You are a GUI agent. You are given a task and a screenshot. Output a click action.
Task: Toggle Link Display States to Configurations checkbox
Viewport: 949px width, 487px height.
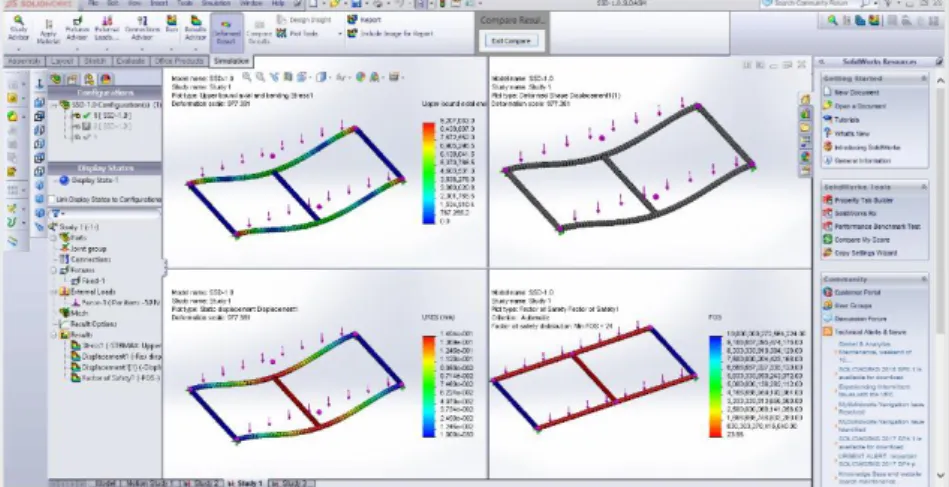pyautogui.click(x=52, y=199)
